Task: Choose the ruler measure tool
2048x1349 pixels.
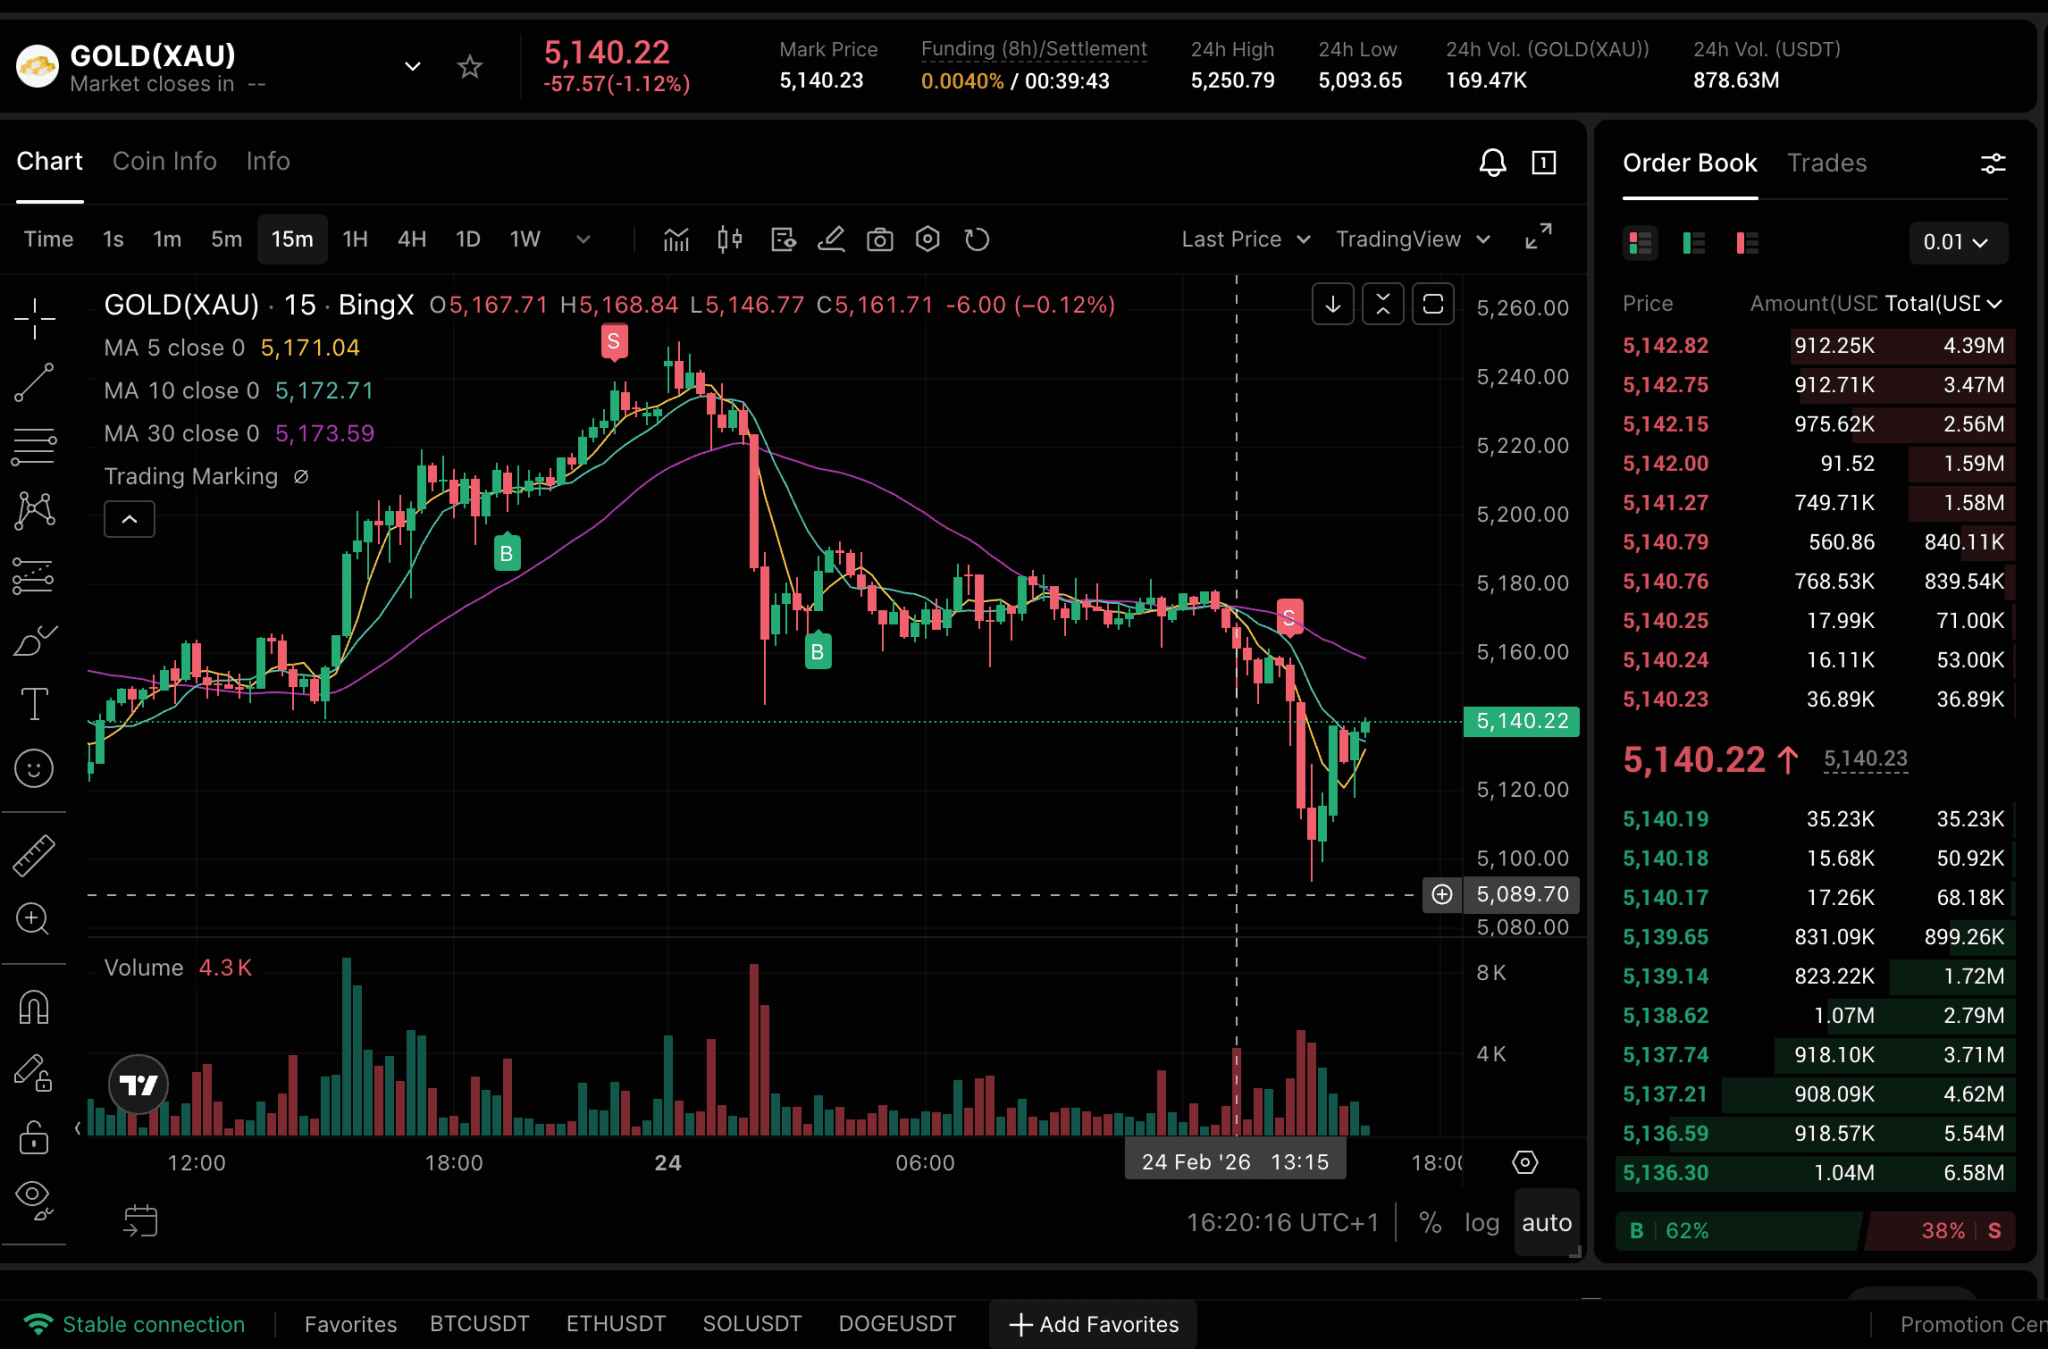Action: click(34, 855)
